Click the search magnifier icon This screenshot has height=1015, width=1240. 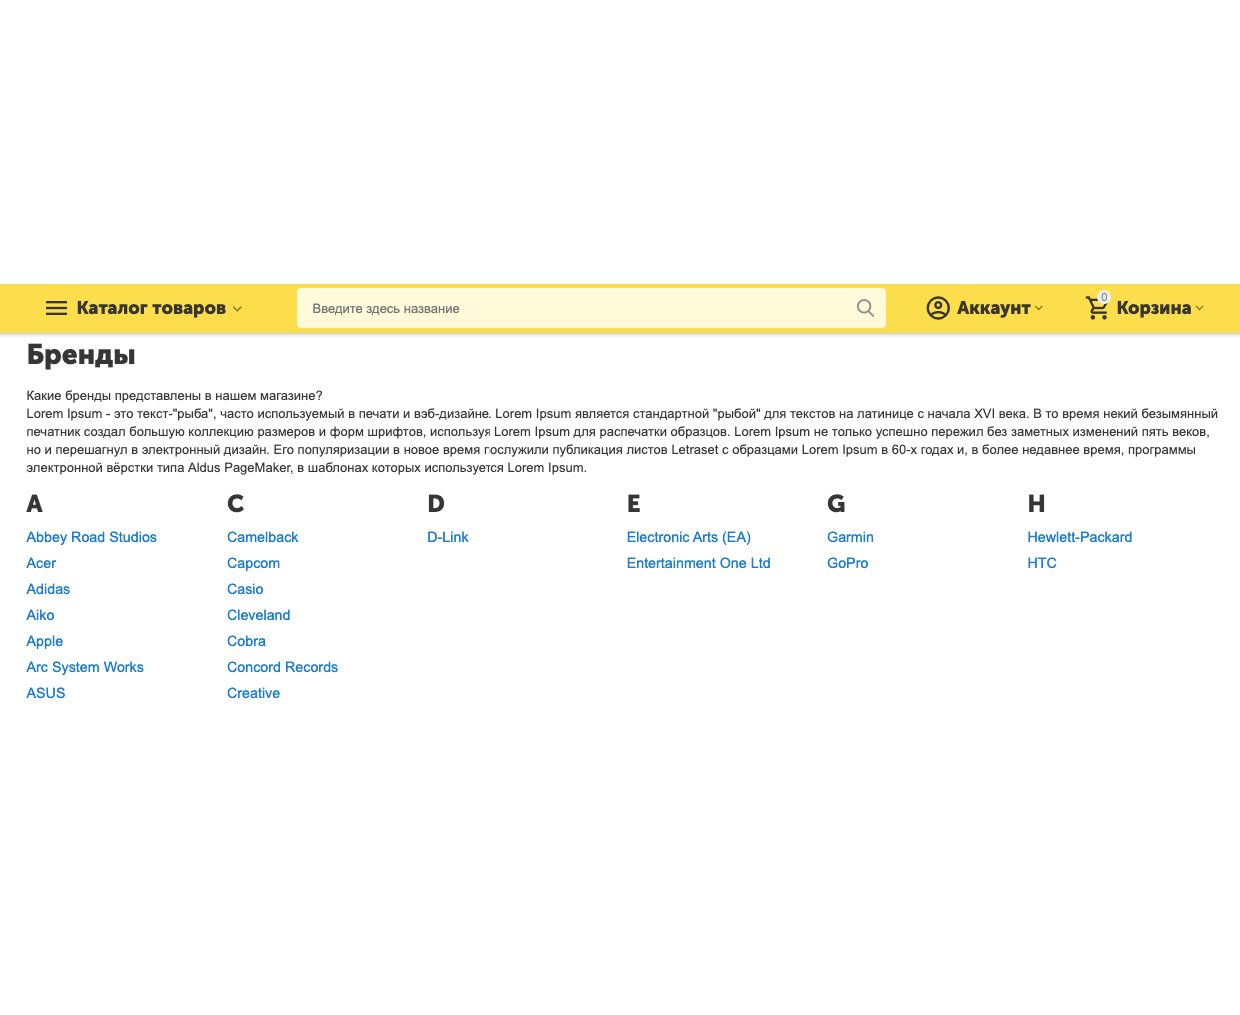tap(865, 308)
